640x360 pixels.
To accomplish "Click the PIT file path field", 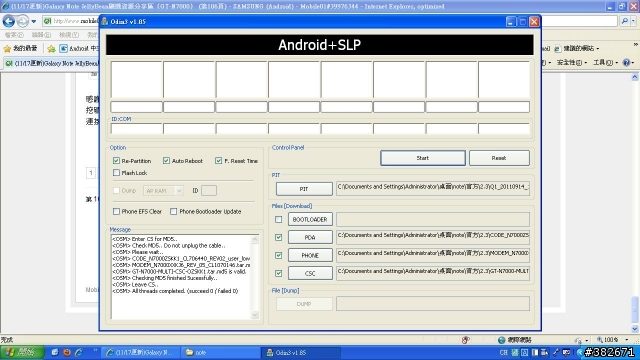I will click(433, 188).
